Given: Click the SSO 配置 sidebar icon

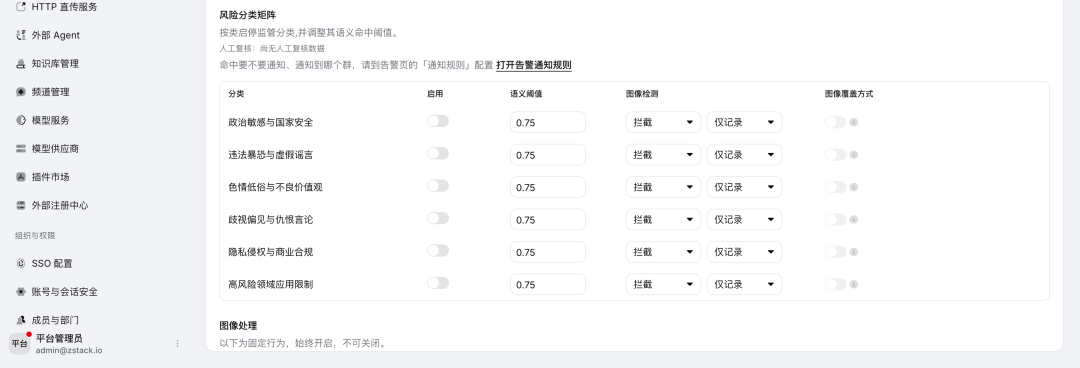Looking at the screenshot, I should 21,263.
